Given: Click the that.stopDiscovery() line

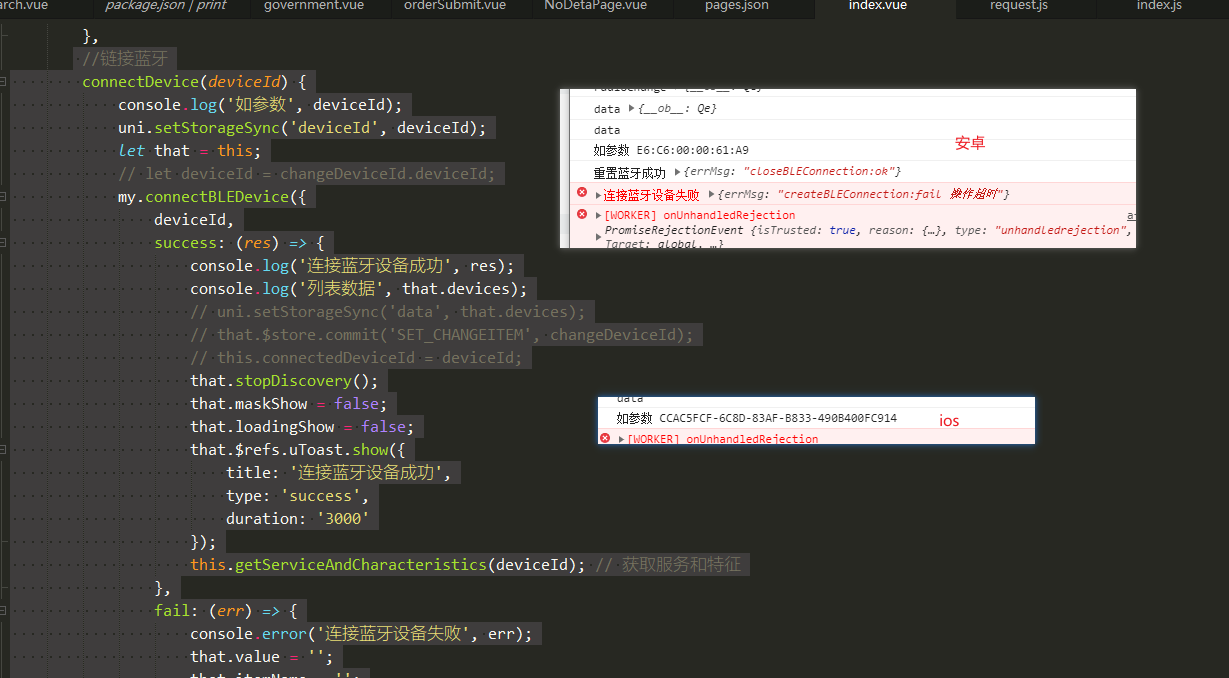Looking at the screenshot, I should (285, 381).
